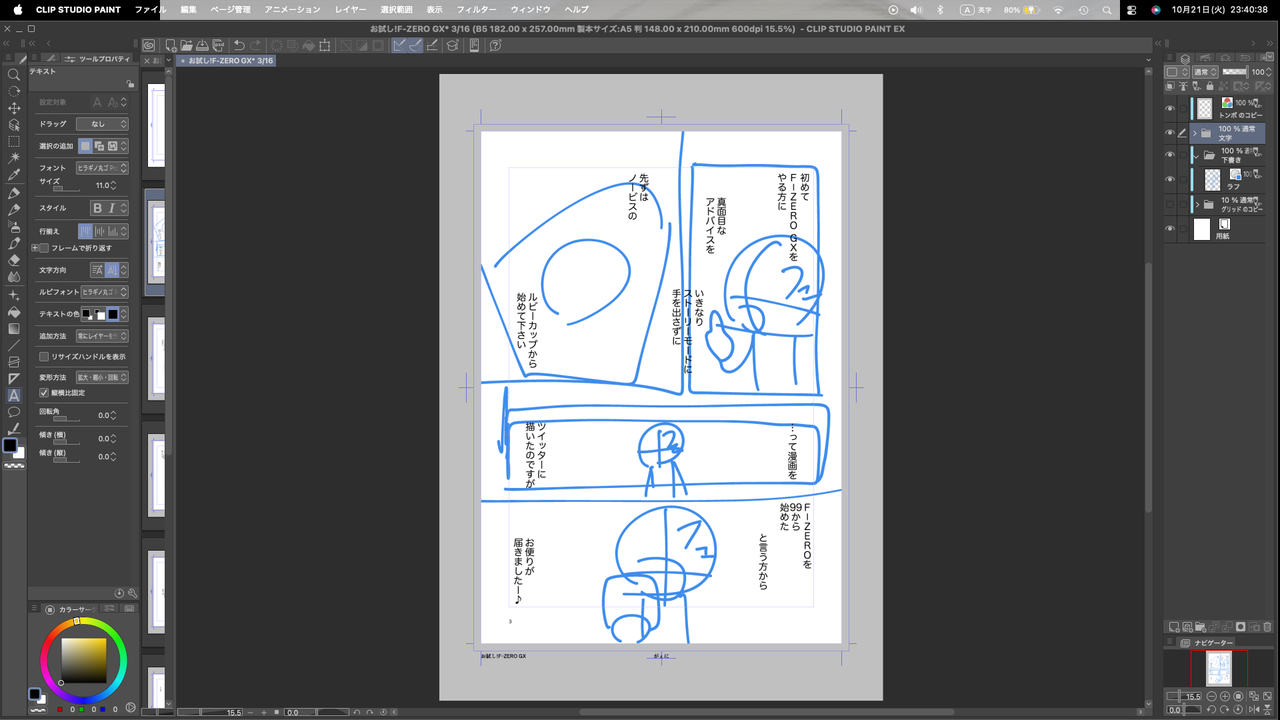This screenshot has width=1280, height=720.
Task: Open the レイヤー menu
Action: (351, 9)
